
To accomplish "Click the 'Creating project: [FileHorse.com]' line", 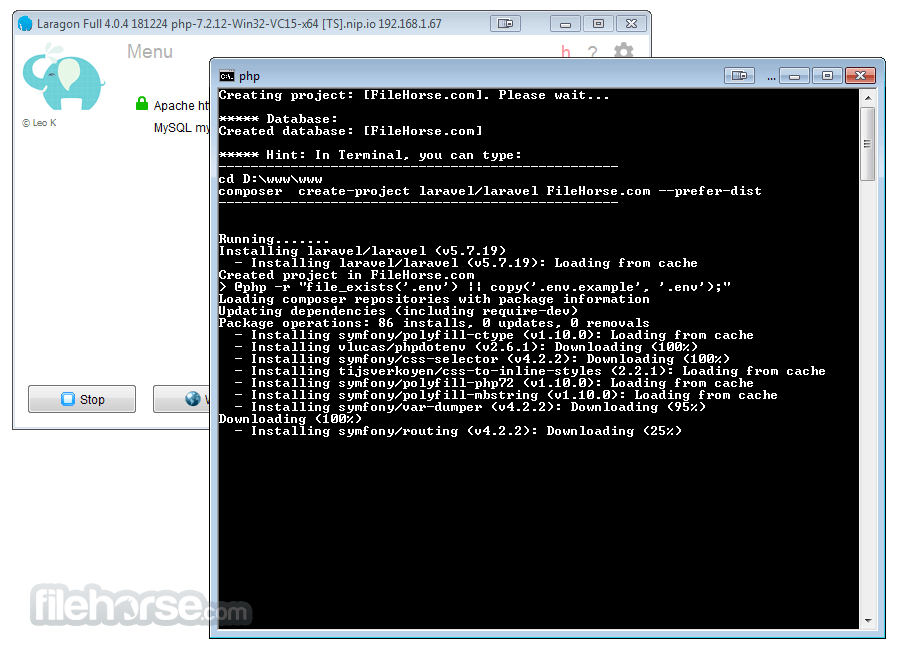I will click(x=413, y=95).
